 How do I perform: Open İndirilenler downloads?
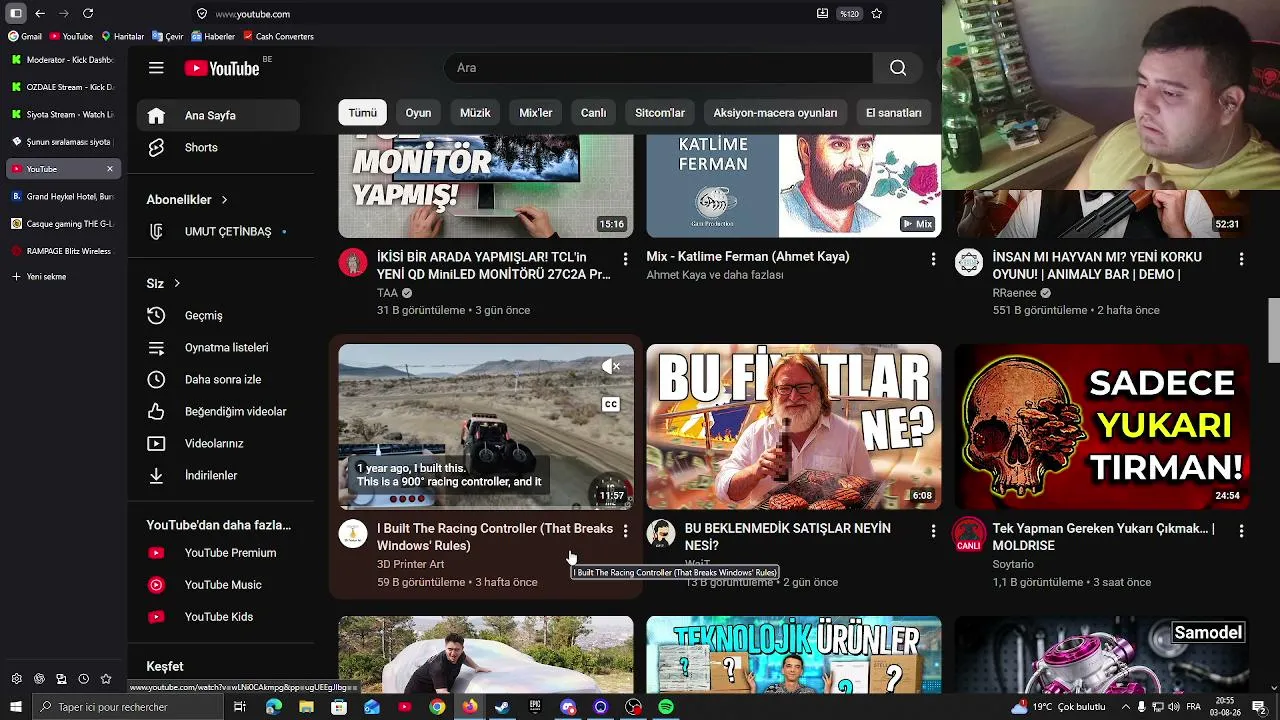pos(218,475)
